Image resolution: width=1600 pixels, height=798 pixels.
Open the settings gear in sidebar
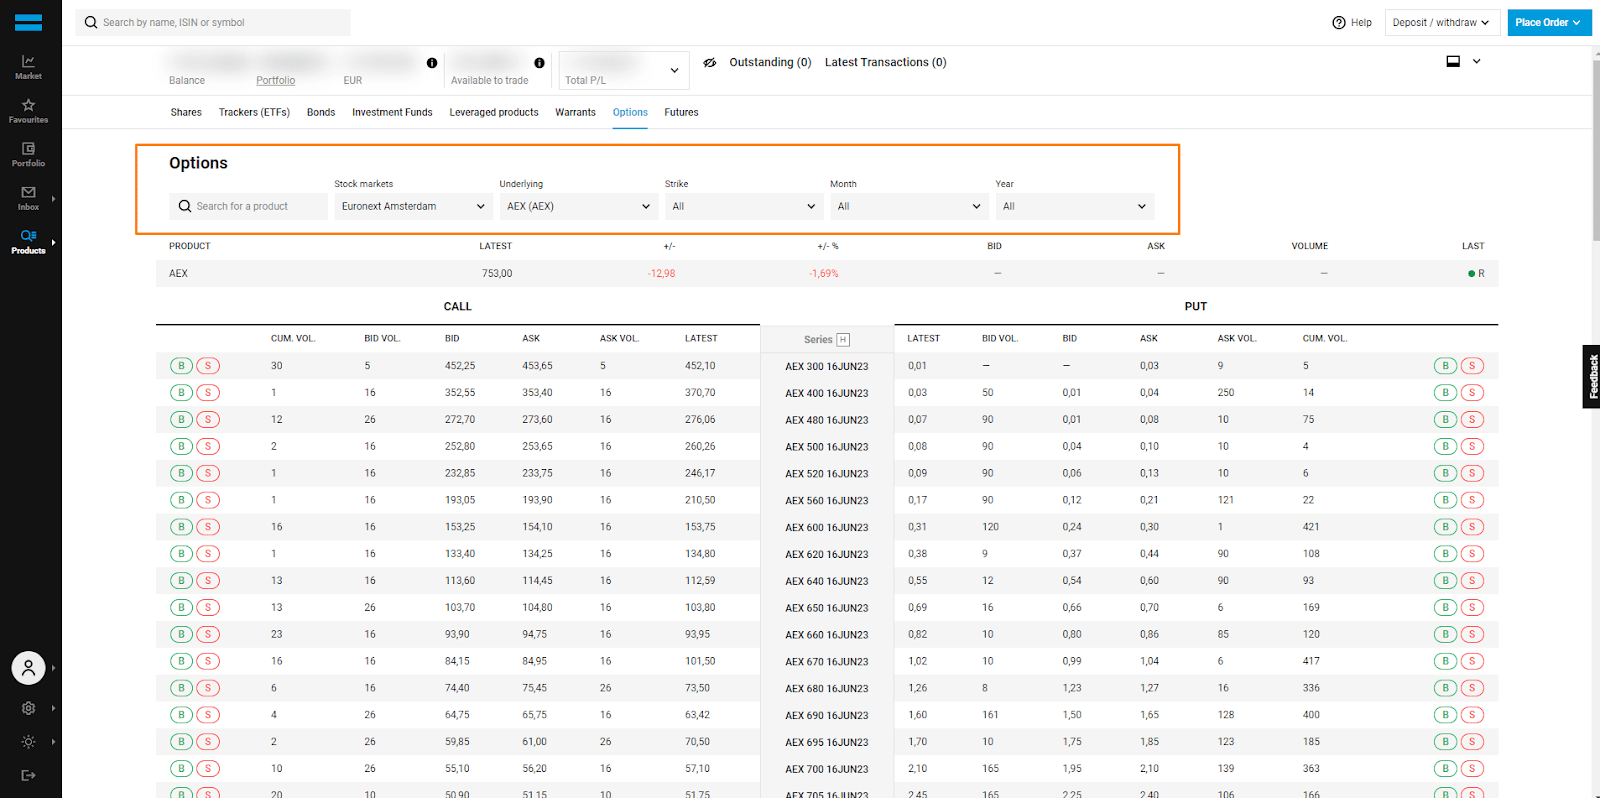pos(28,708)
